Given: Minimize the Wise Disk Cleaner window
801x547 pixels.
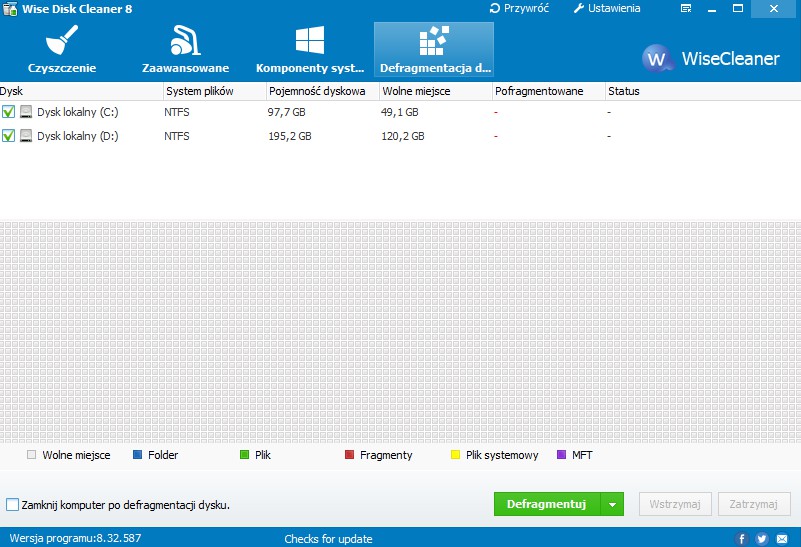Looking at the screenshot, I should click(712, 9).
